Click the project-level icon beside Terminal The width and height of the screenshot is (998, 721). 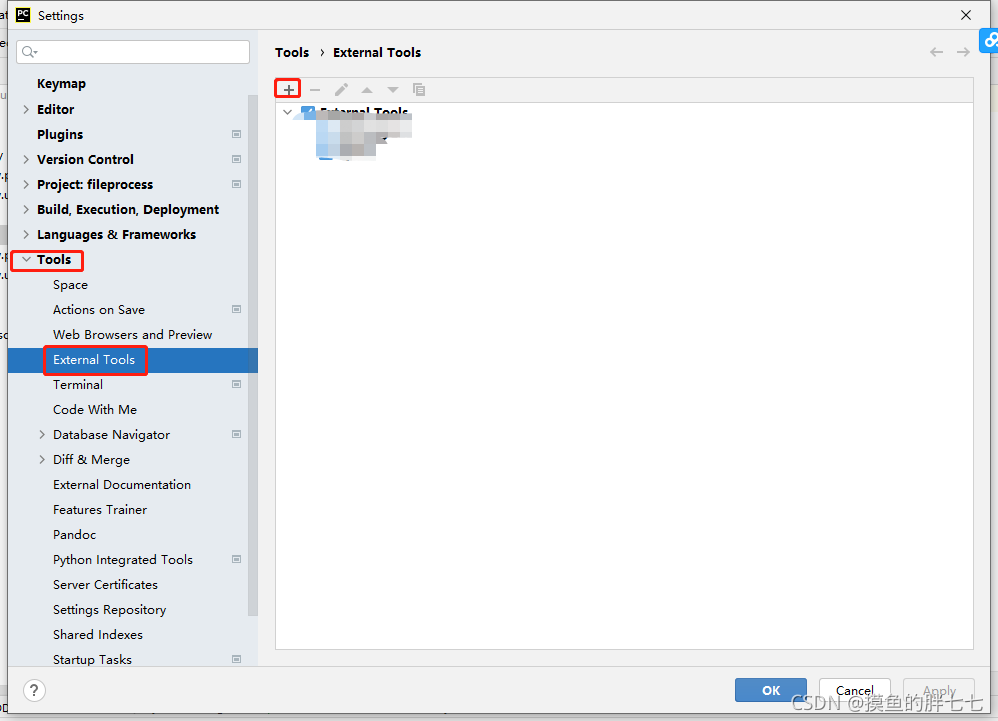[x=236, y=384]
